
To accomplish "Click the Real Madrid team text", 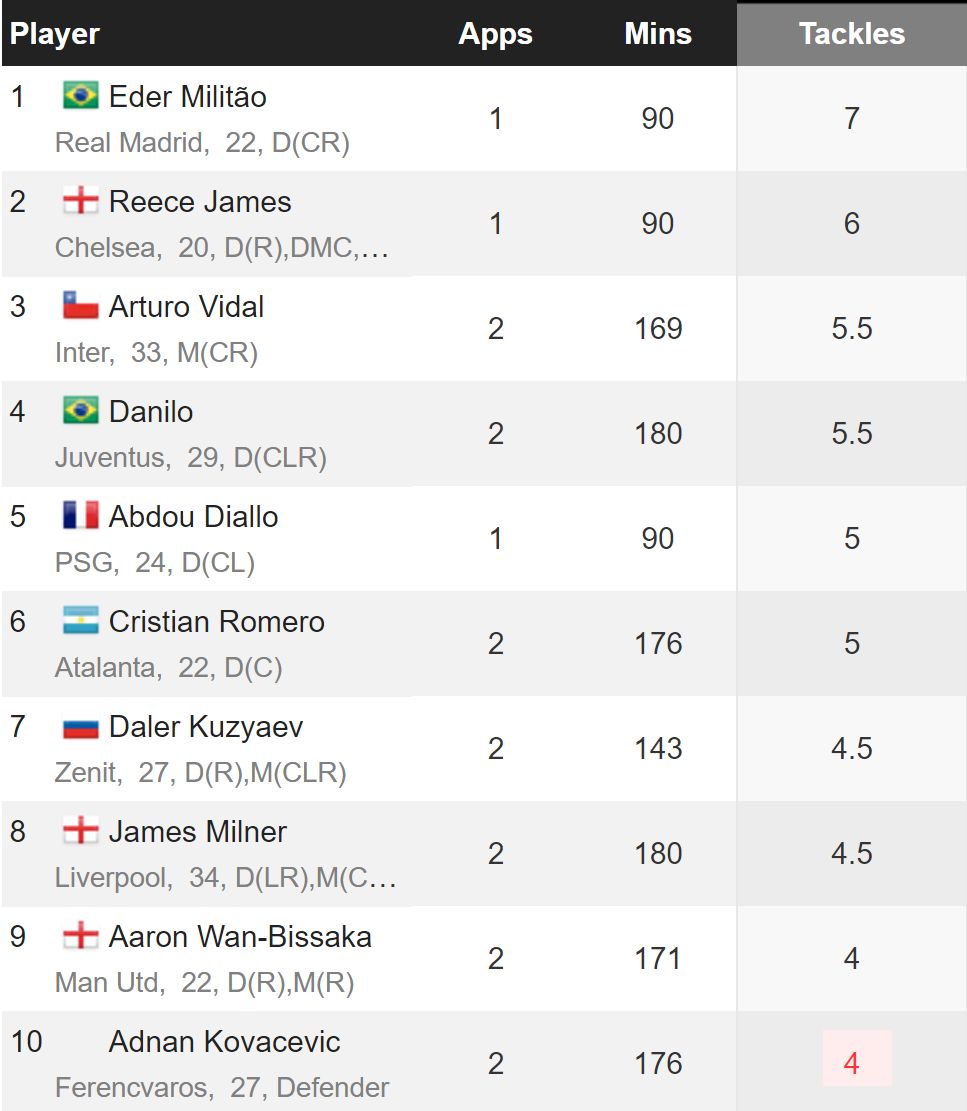I will [129, 142].
